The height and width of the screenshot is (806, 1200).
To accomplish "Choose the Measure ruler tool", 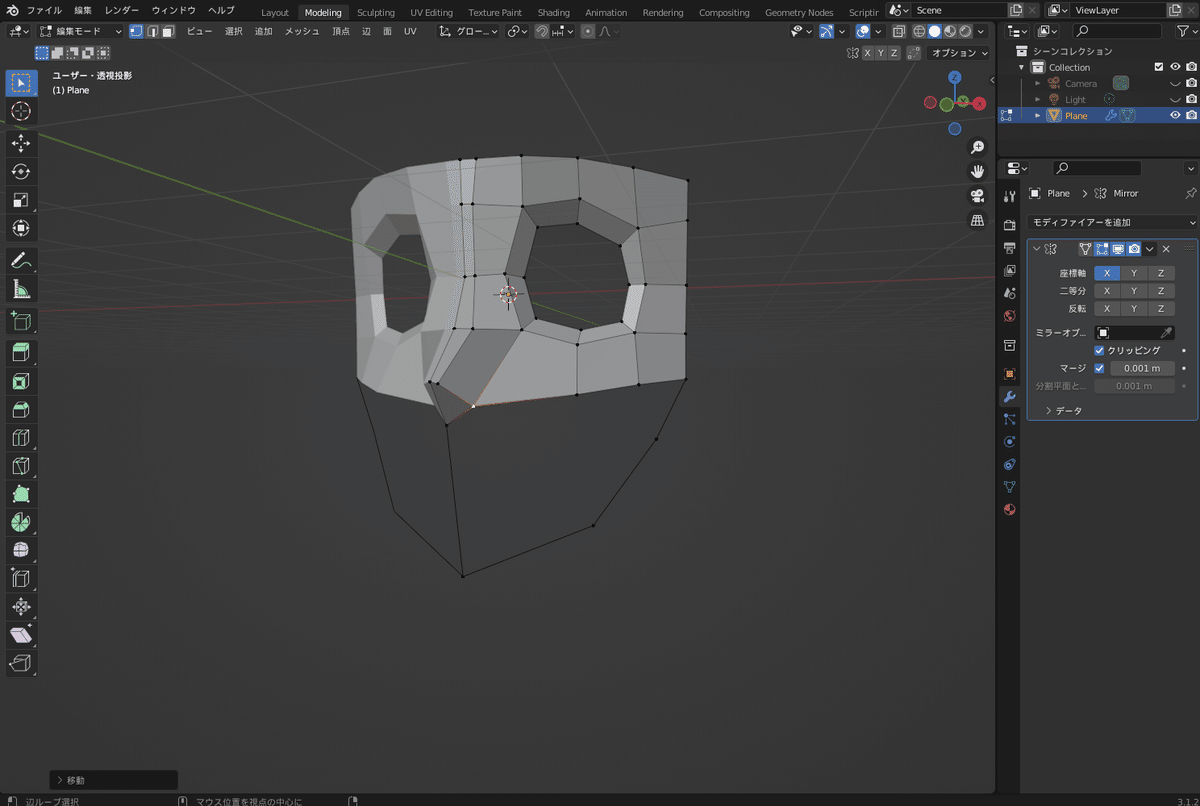I will pos(21,290).
